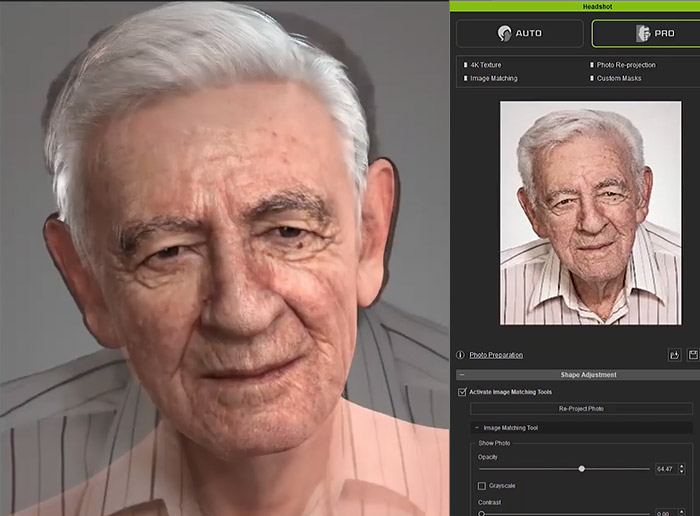Click the Opacity value field
This screenshot has width=700, height=516.
(665, 469)
